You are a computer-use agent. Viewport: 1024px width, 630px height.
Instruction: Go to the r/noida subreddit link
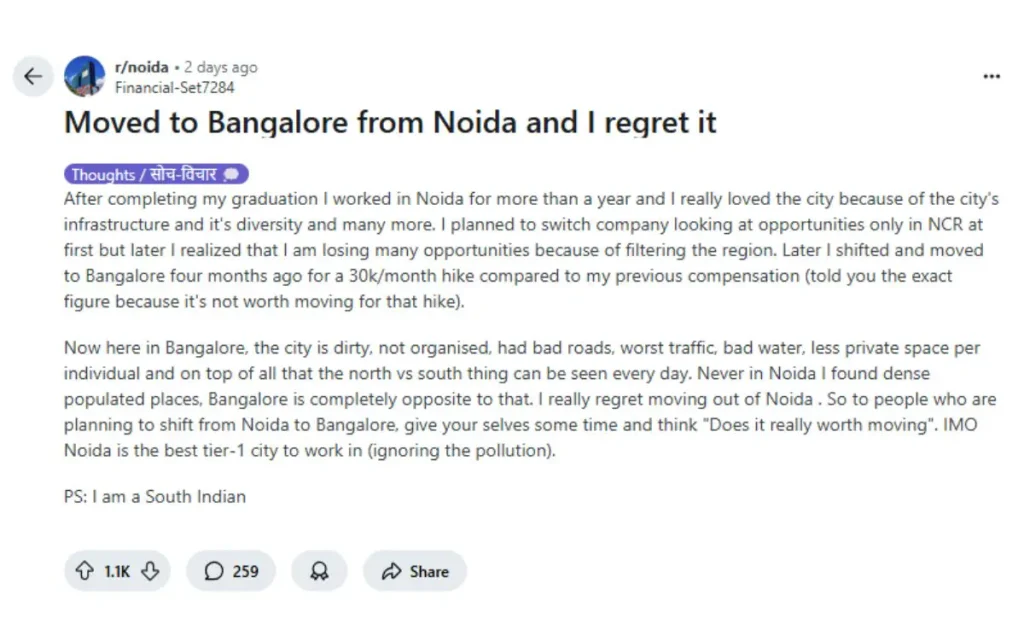click(x=141, y=67)
